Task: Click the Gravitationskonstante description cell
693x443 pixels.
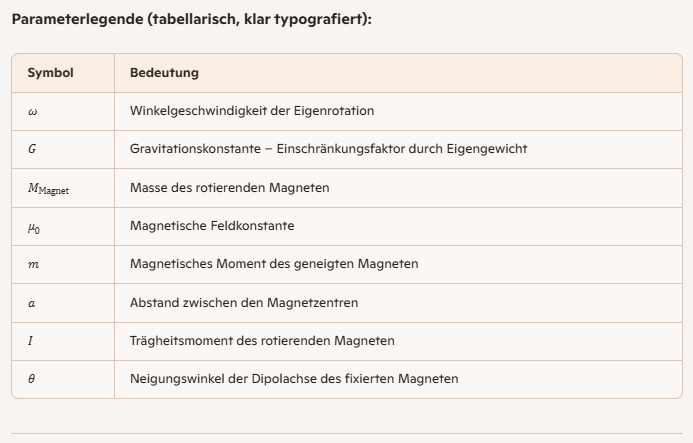Action: (x=328, y=149)
